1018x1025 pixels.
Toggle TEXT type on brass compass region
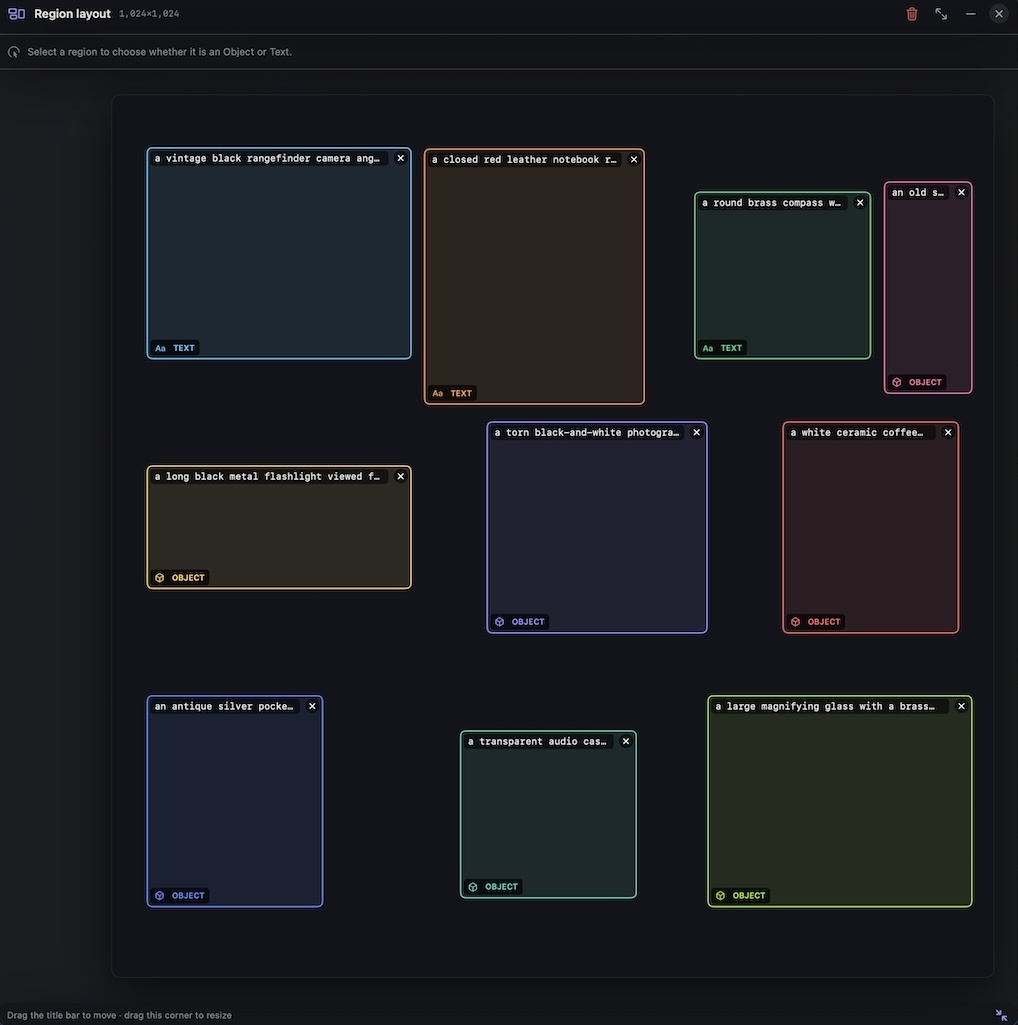(722, 348)
